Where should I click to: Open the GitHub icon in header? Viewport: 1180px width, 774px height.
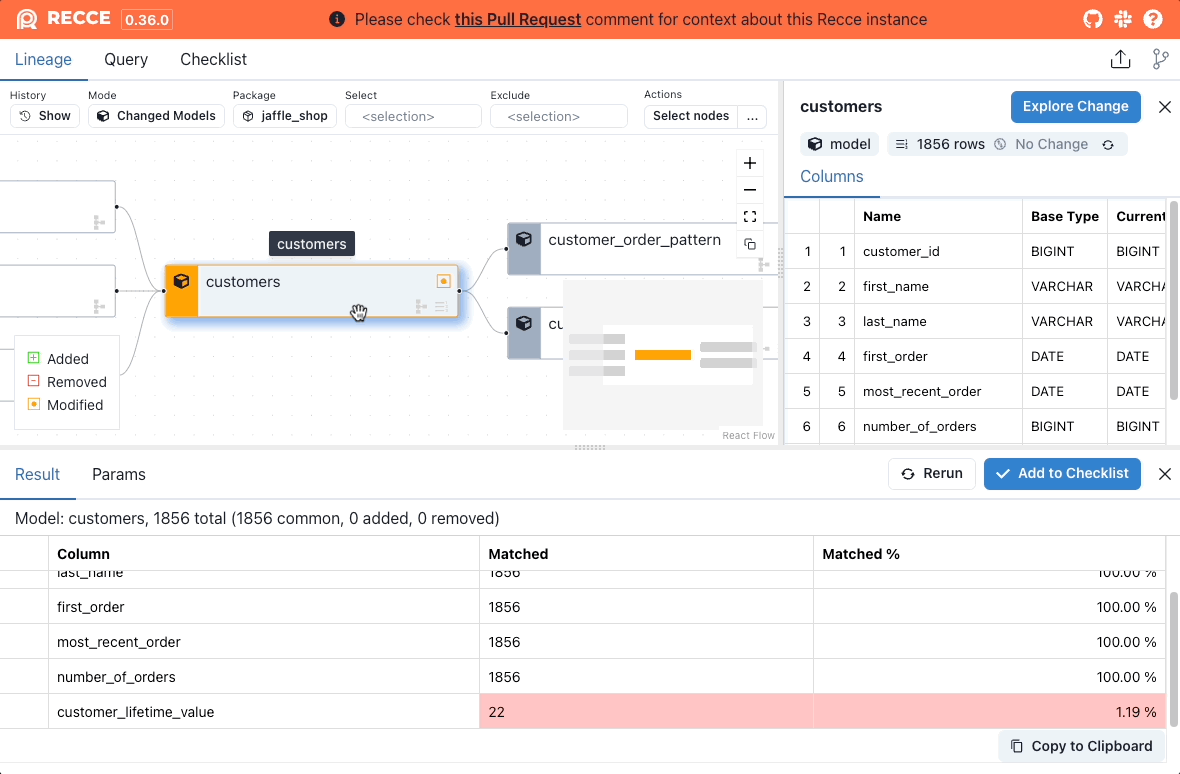1094,19
